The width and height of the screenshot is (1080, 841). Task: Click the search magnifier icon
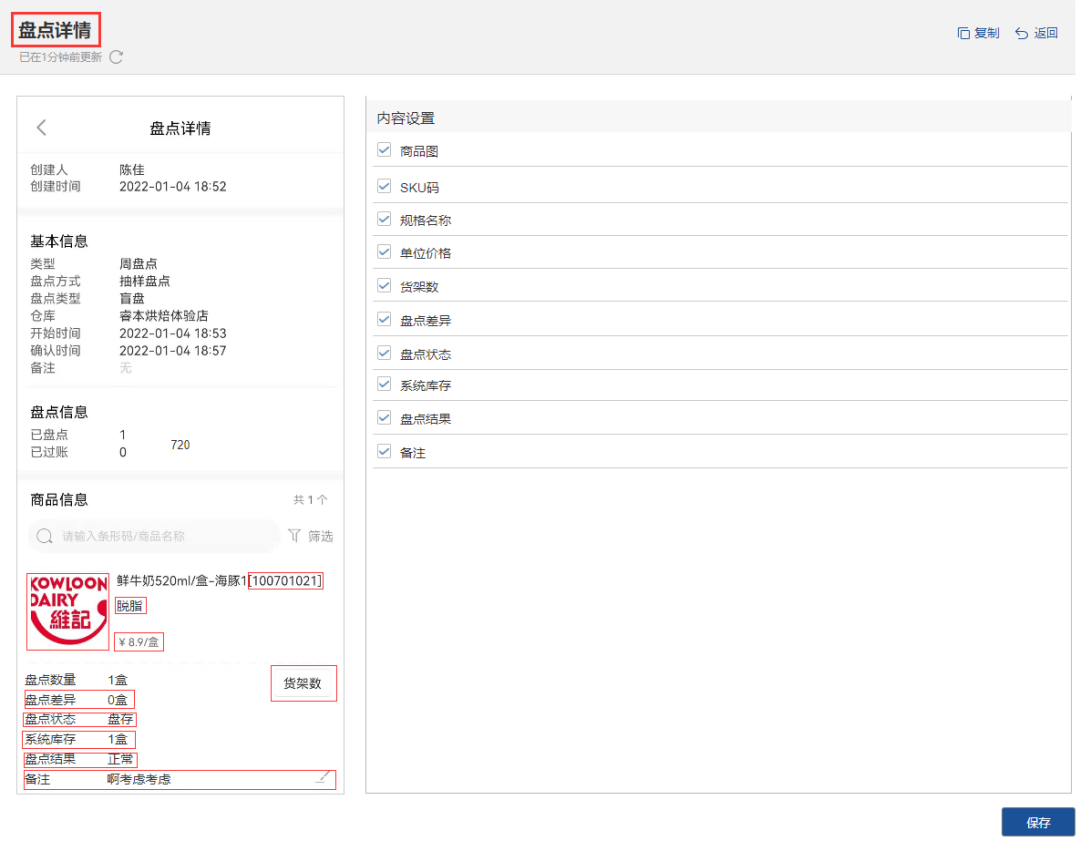(x=44, y=536)
